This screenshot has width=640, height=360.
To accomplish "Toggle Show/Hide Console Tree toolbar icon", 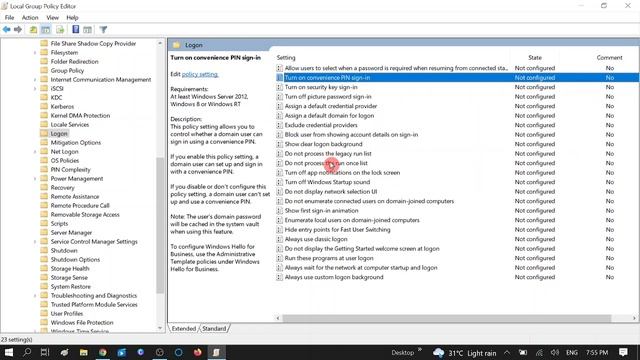I will pos(46,29).
